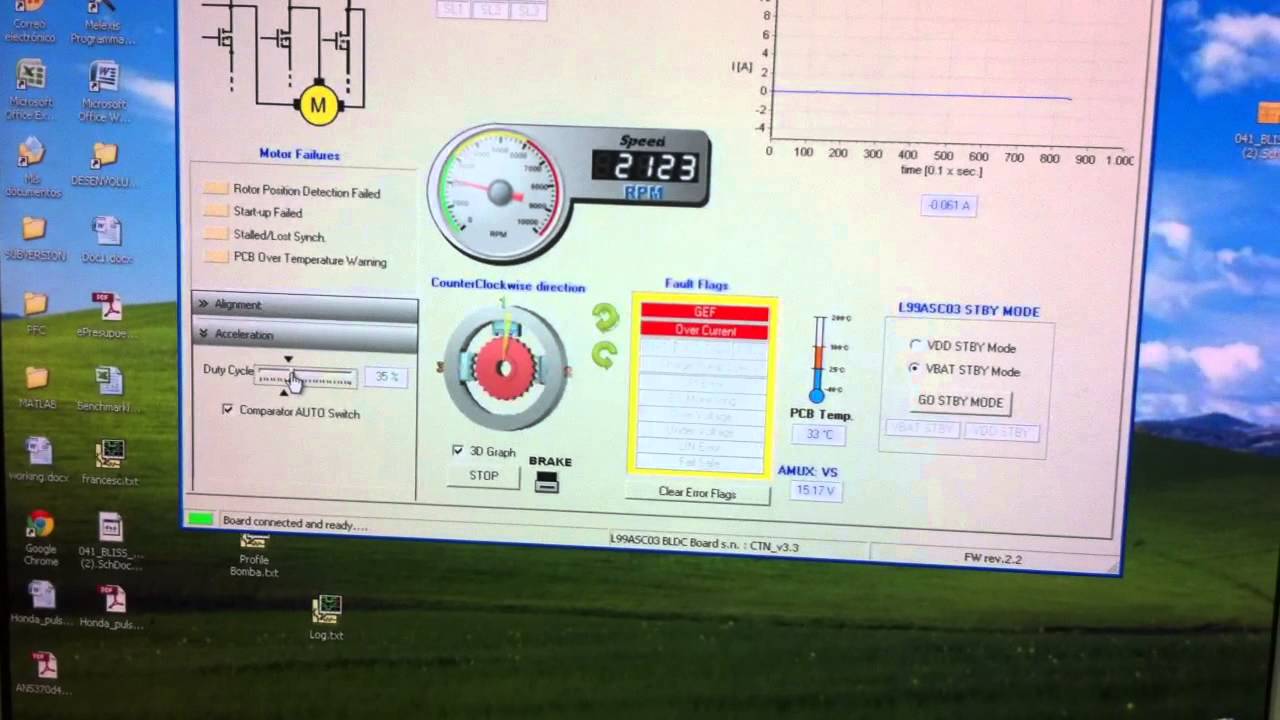This screenshot has height=720, width=1280.
Task: Click 'CounterClockwise direction' label
Action: click(x=508, y=285)
